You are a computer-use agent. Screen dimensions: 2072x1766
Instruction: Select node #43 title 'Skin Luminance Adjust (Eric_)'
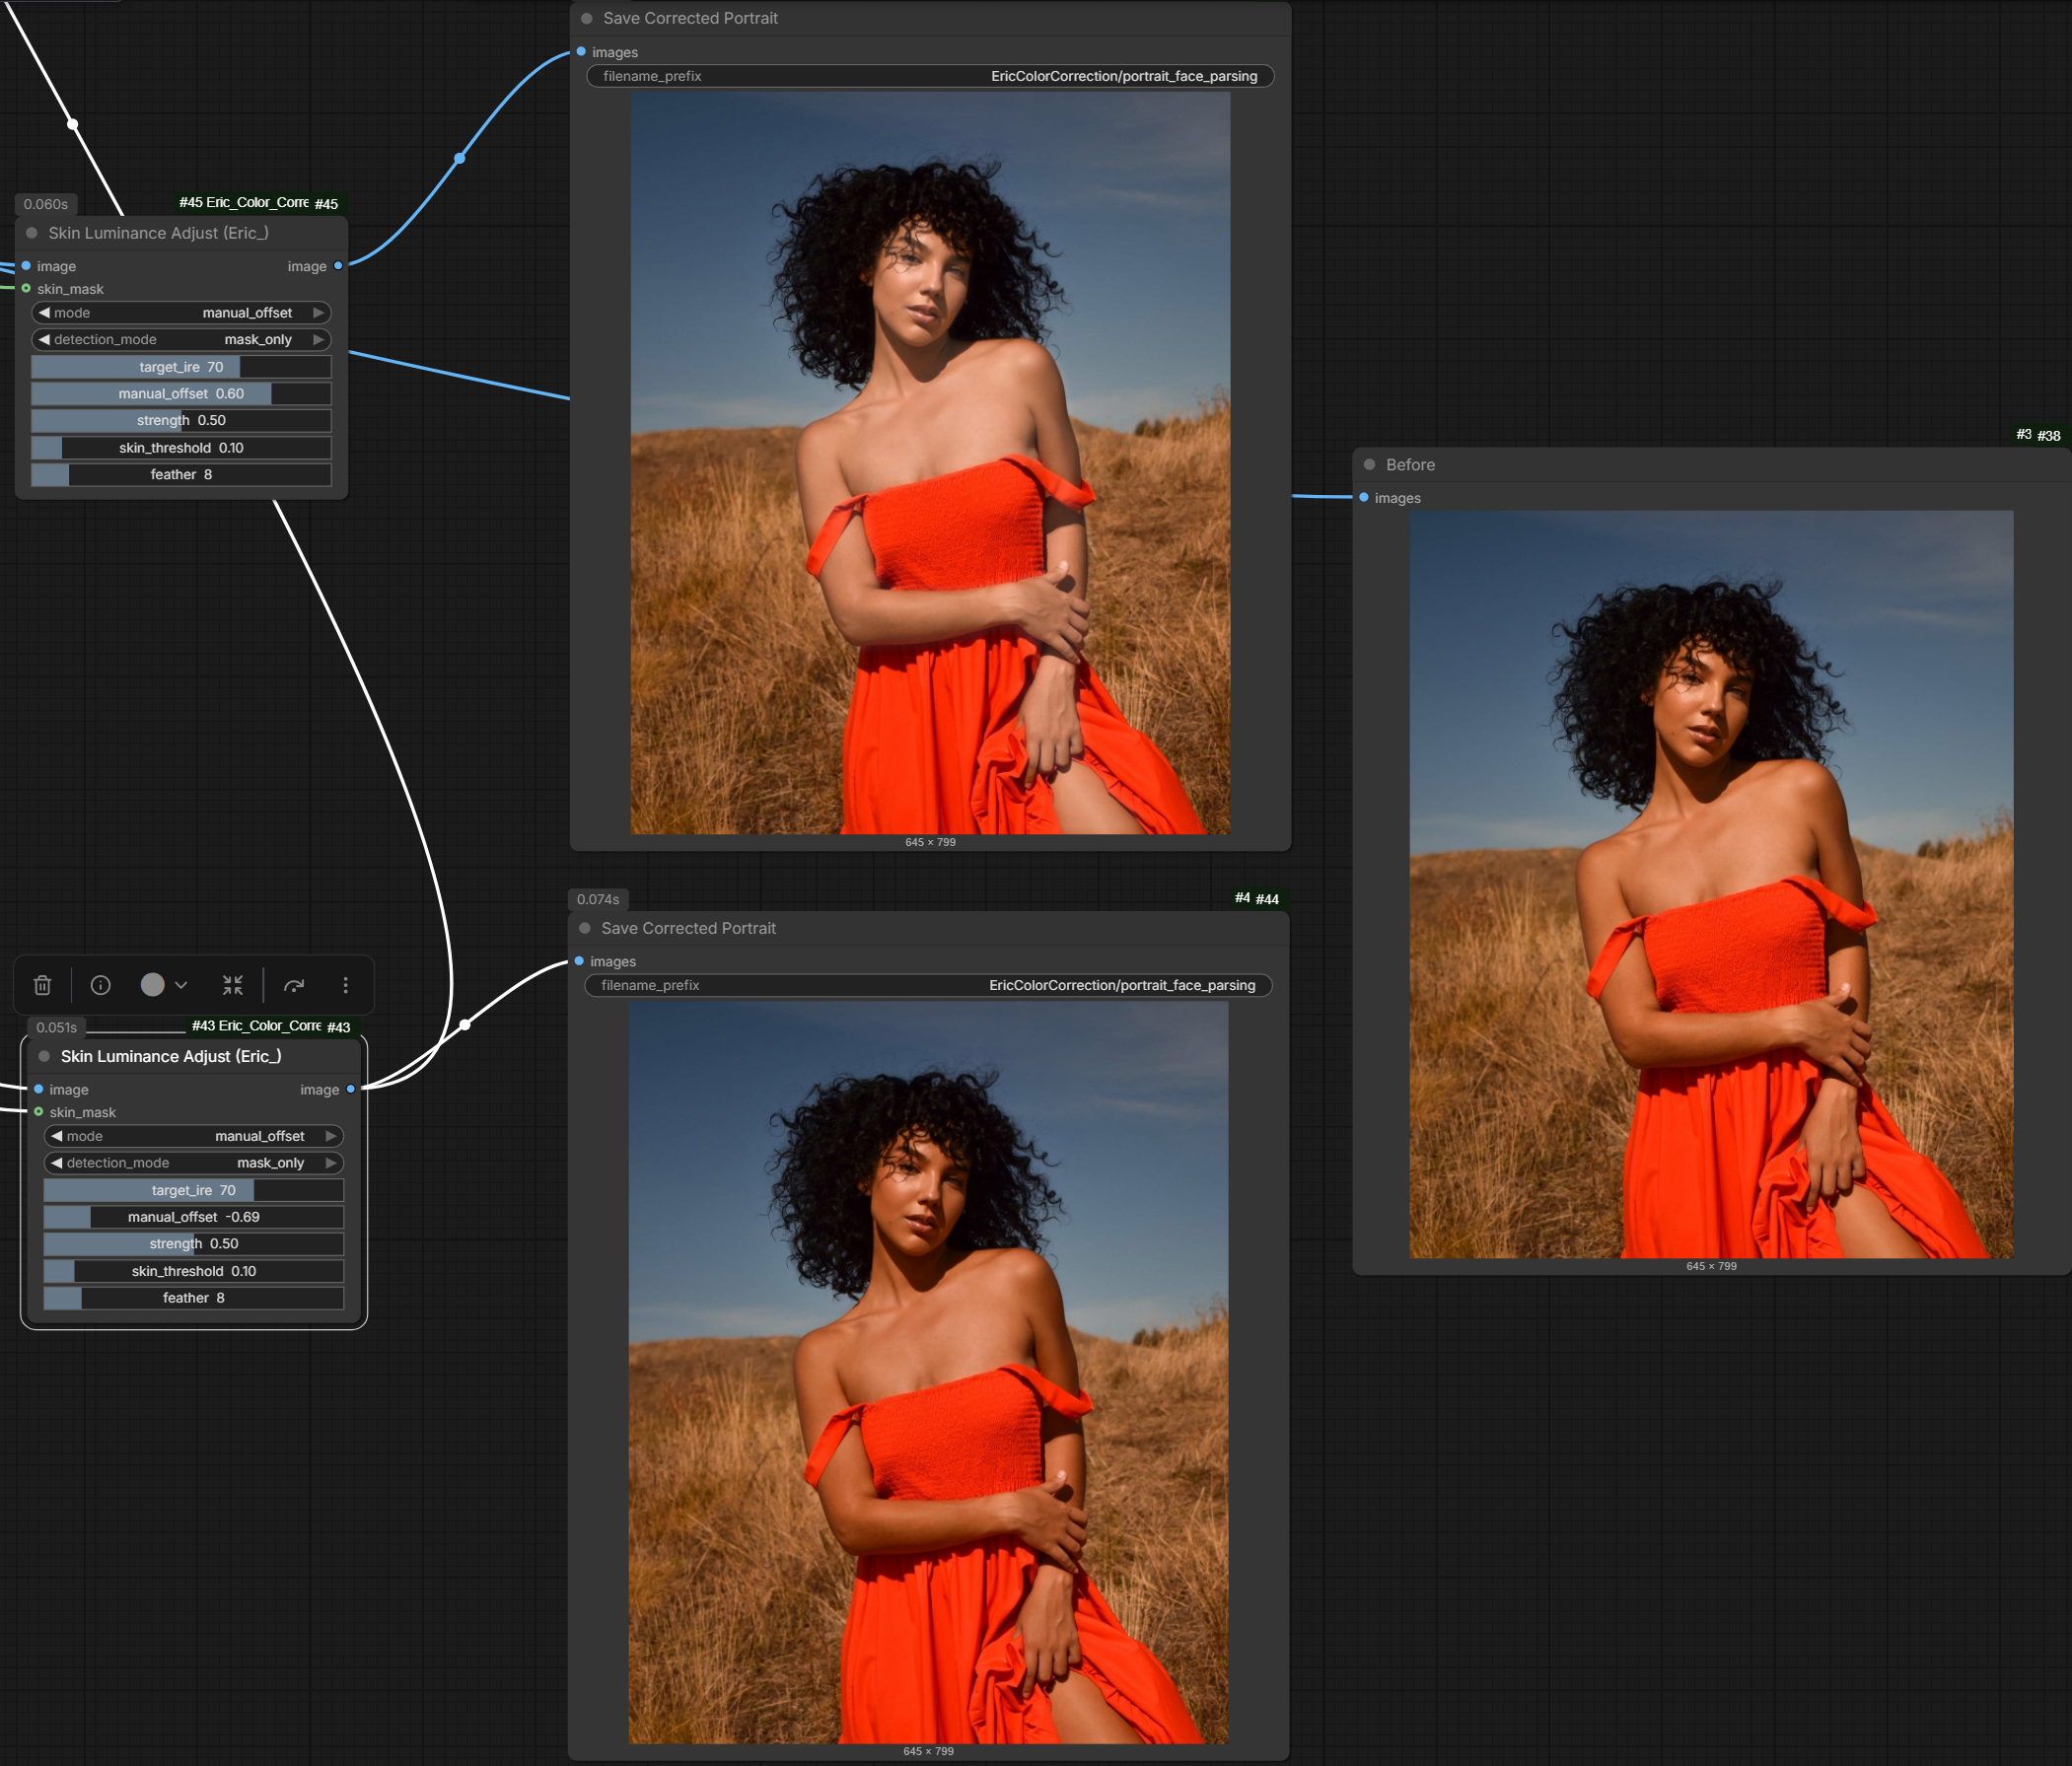pyautogui.click(x=171, y=1056)
